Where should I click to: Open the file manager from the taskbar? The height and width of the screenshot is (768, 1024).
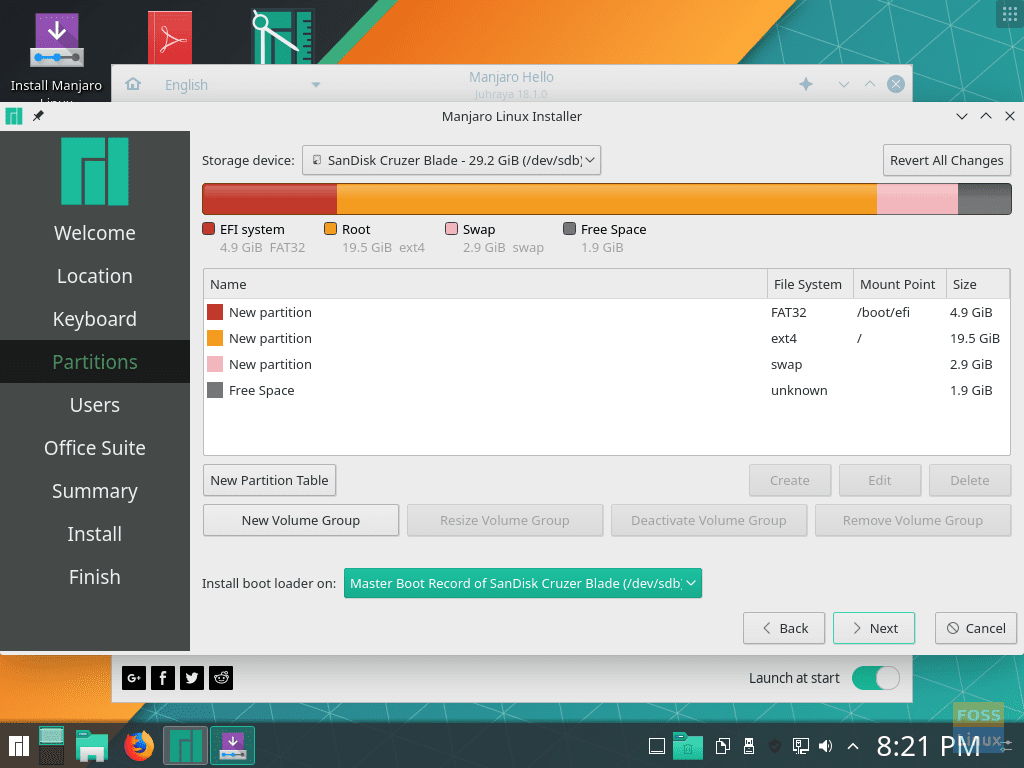tap(93, 745)
